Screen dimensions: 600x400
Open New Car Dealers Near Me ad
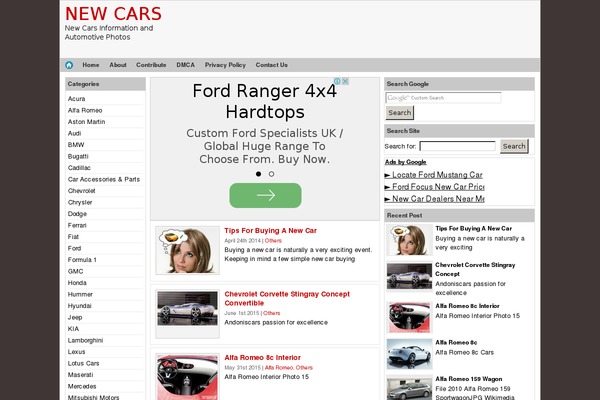tap(438, 199)
